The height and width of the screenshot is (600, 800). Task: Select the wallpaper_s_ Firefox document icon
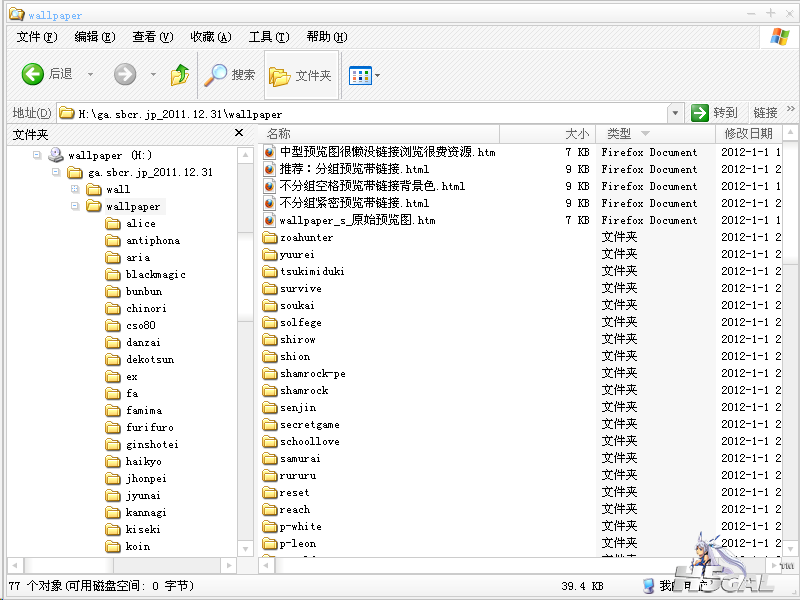pos(269,220)
